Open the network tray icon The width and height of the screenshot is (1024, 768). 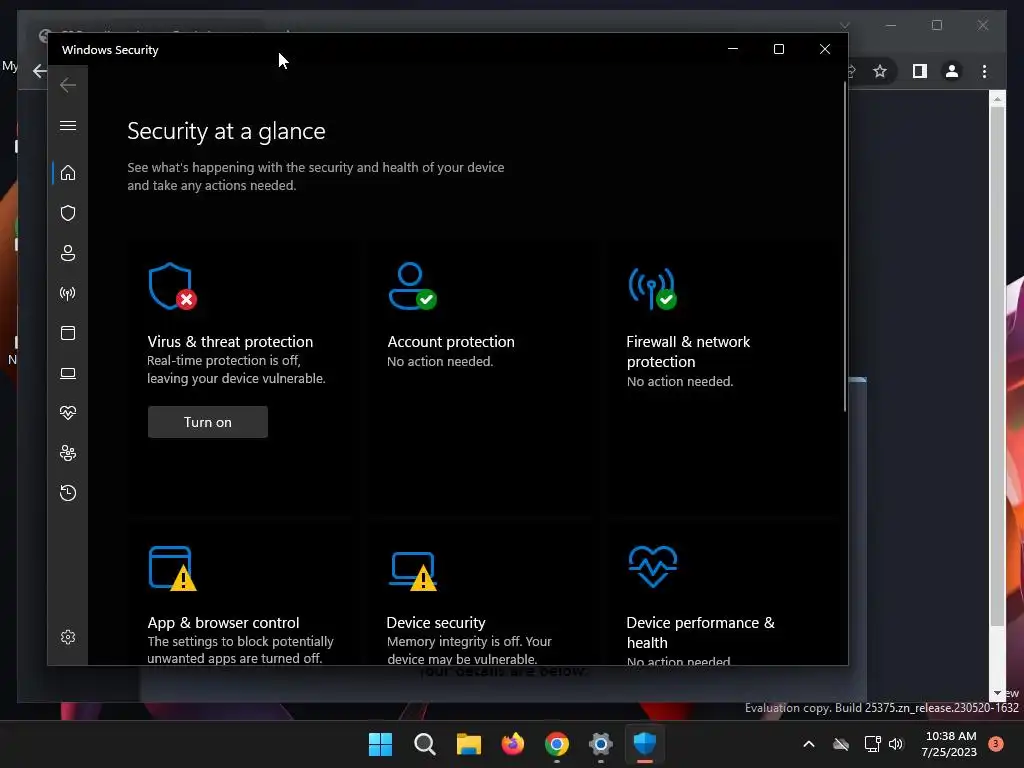click(872, 744)
